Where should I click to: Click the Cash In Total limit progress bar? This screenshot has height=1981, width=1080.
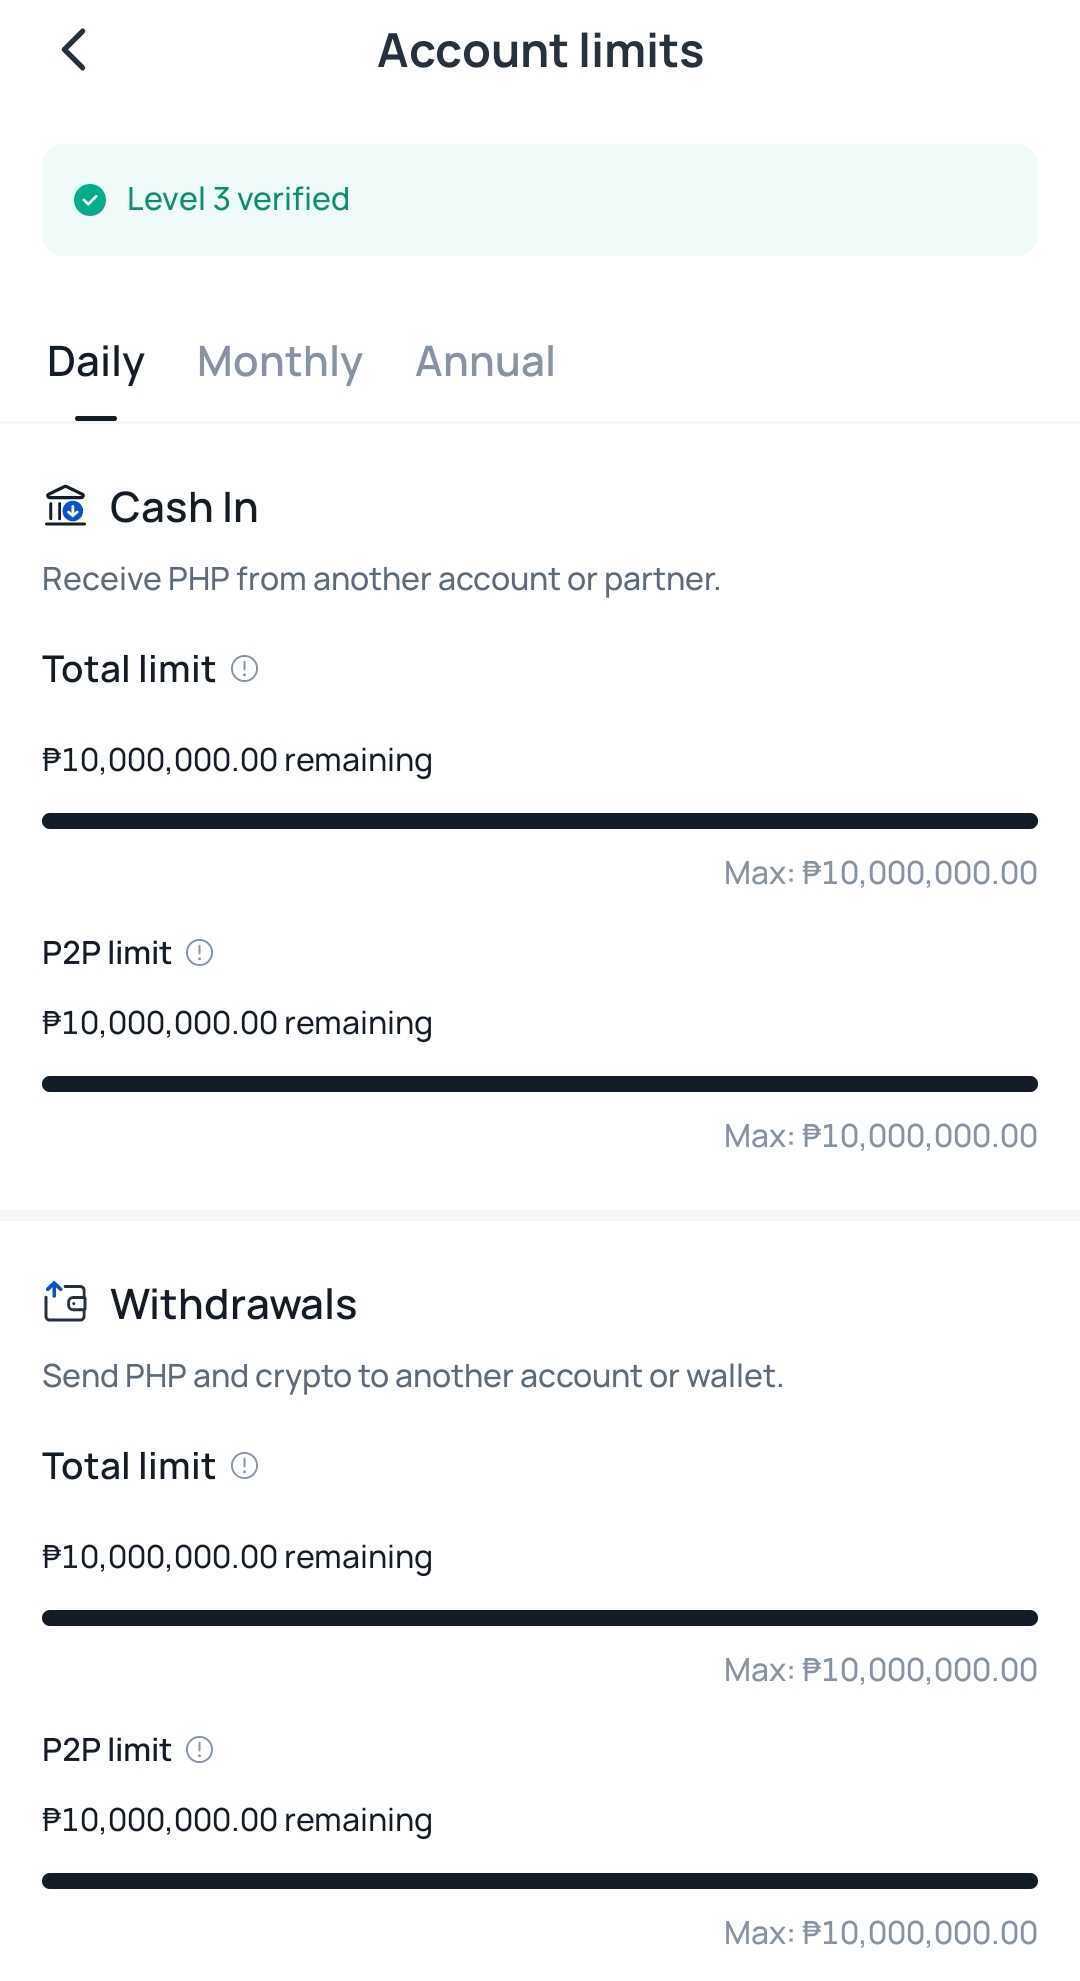click(540, 821)
